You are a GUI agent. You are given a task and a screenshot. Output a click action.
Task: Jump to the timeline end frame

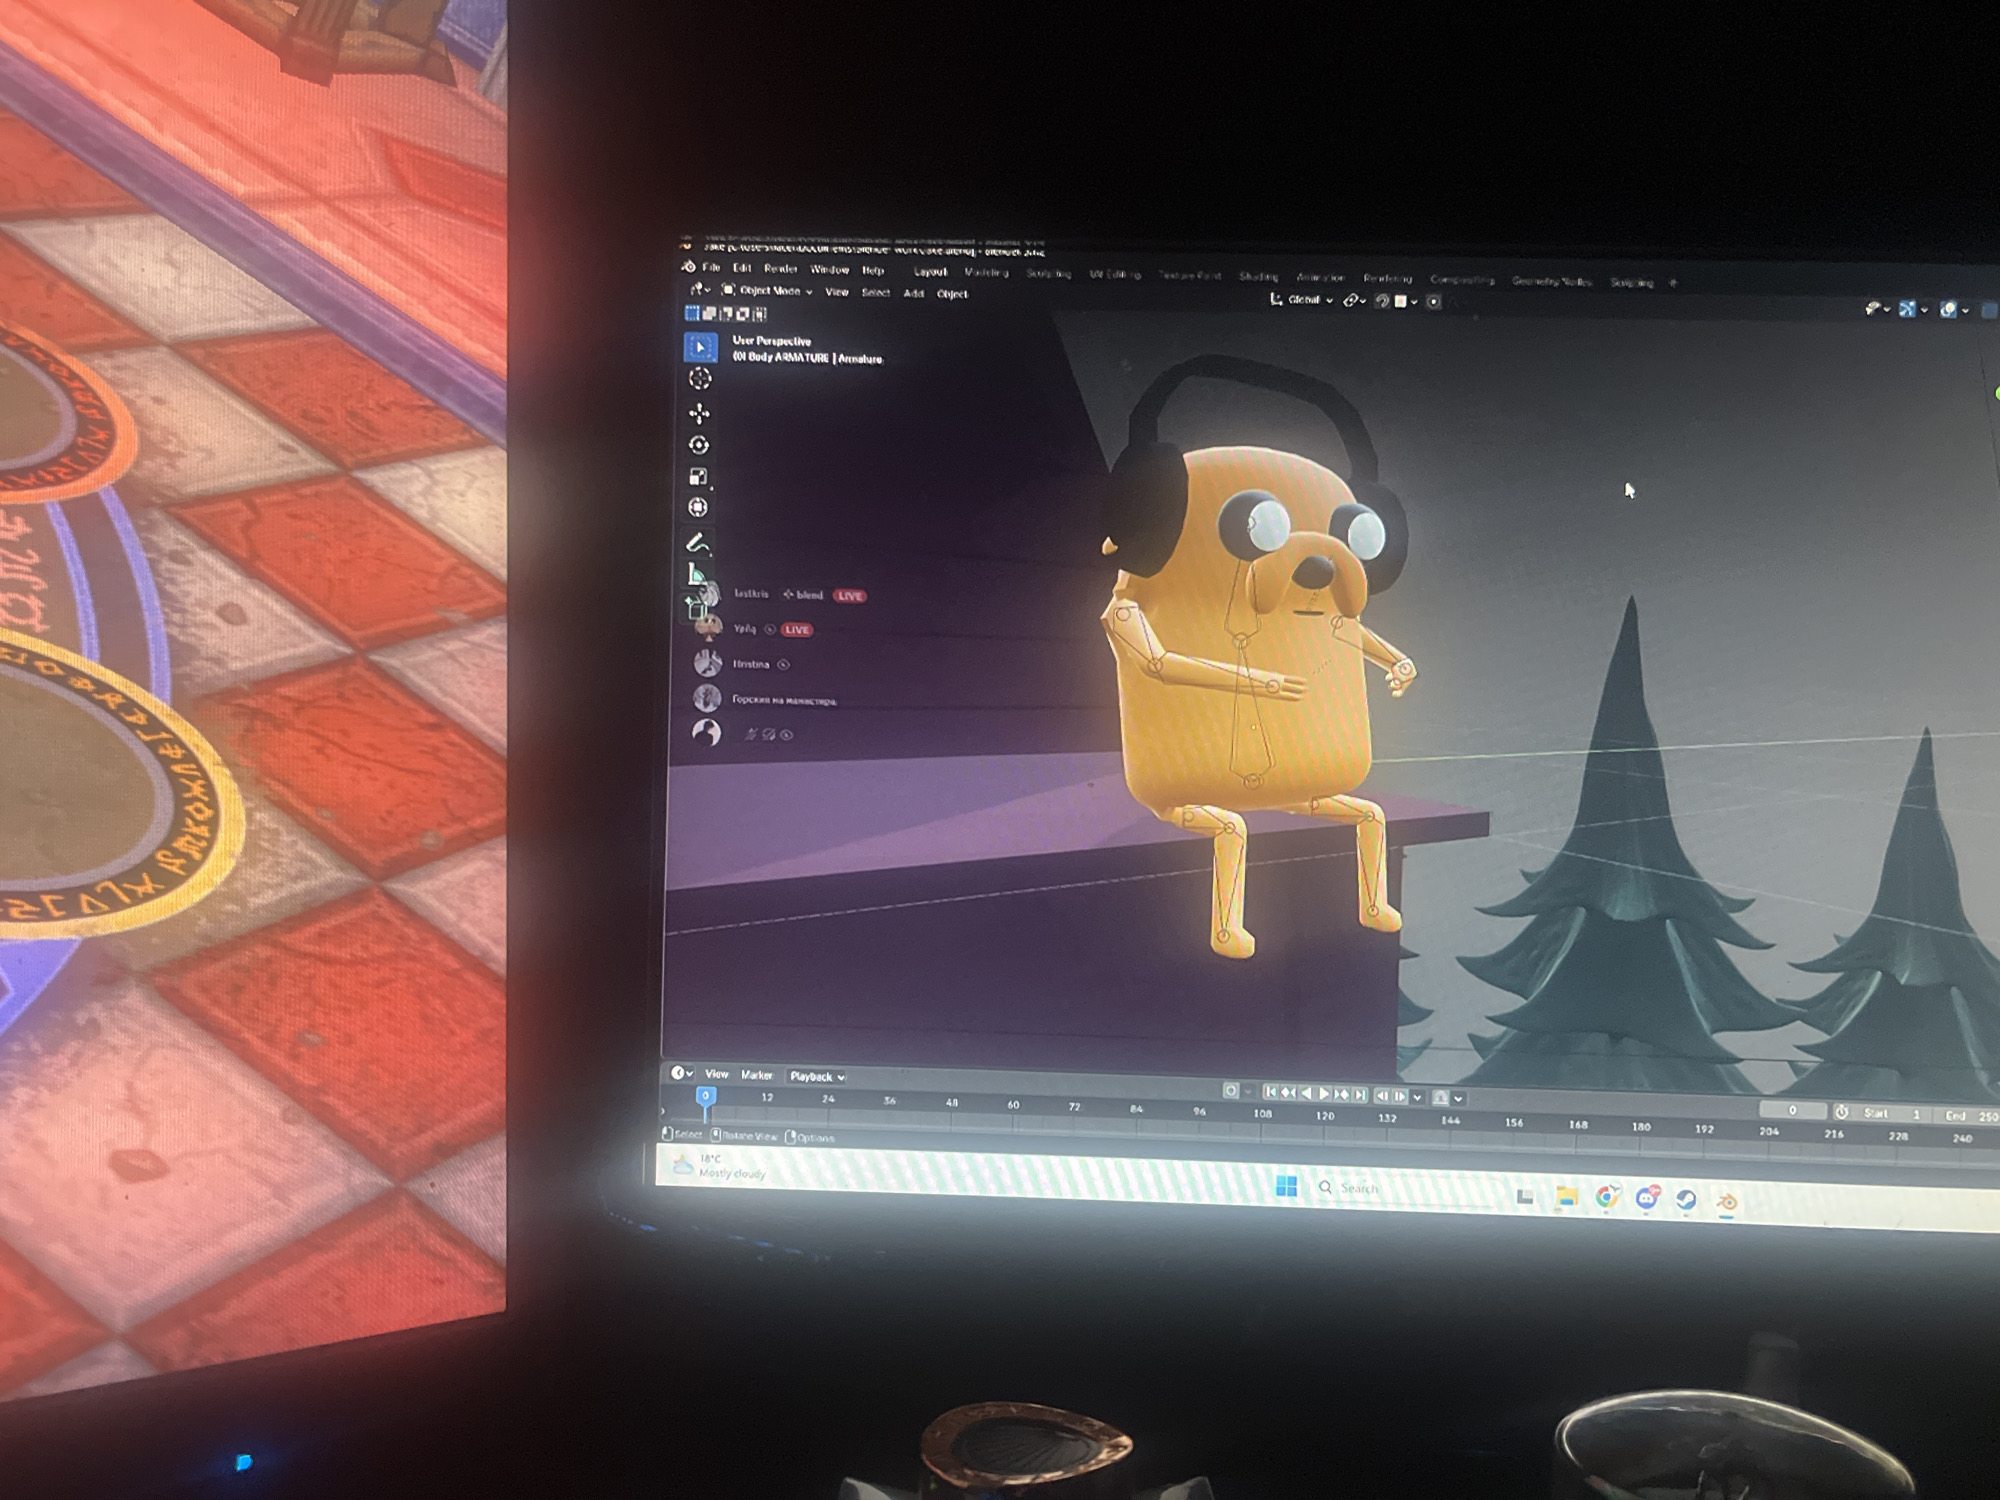point(1359,1095)
